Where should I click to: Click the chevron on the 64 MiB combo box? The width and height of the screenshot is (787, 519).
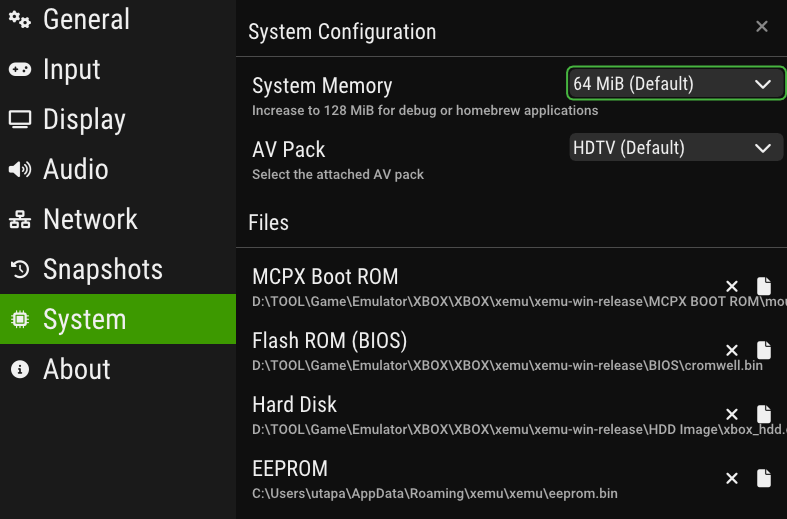[x=763, y=84]
